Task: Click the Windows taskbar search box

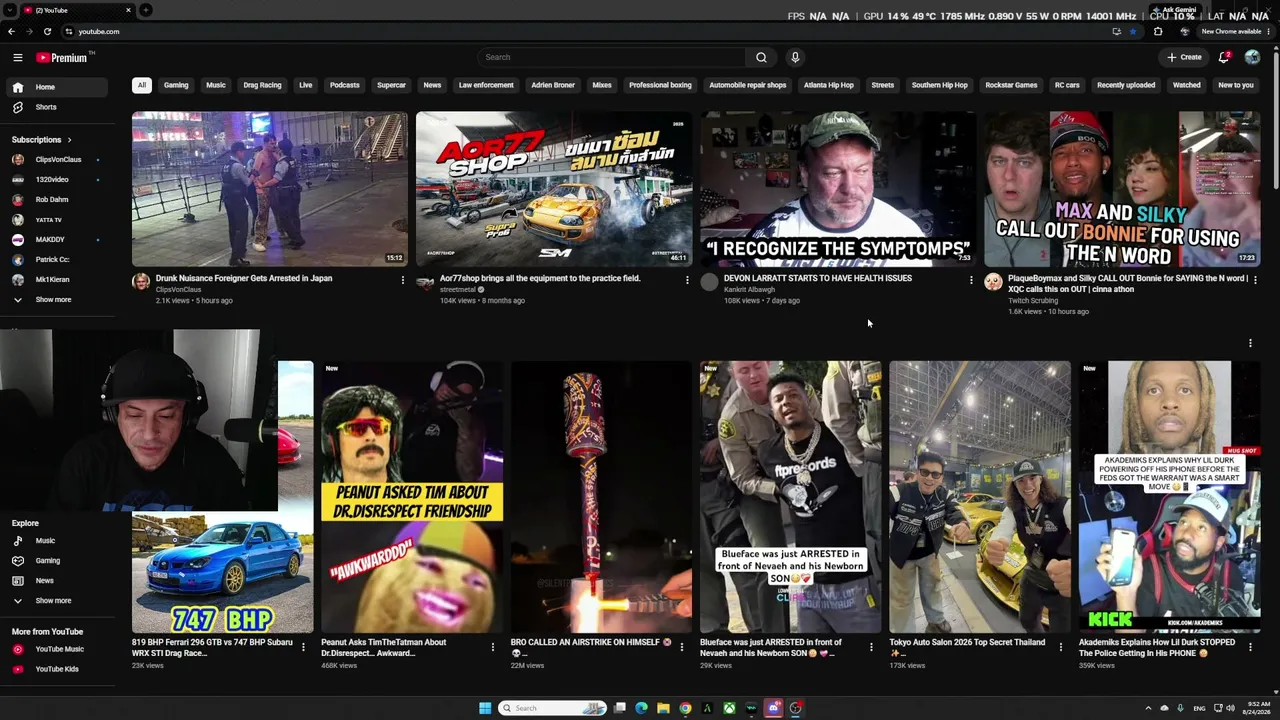Action: click(553, 708)
